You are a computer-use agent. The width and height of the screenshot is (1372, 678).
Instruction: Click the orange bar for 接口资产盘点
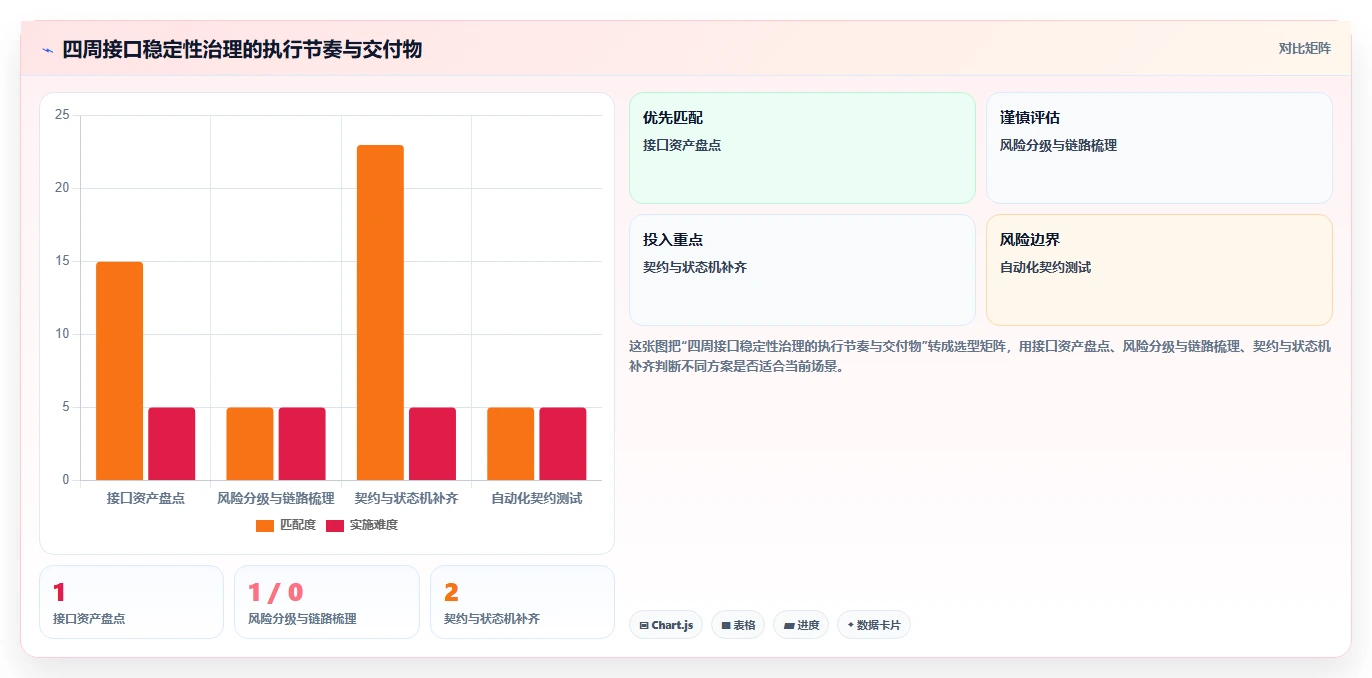(x=120, y=371)
